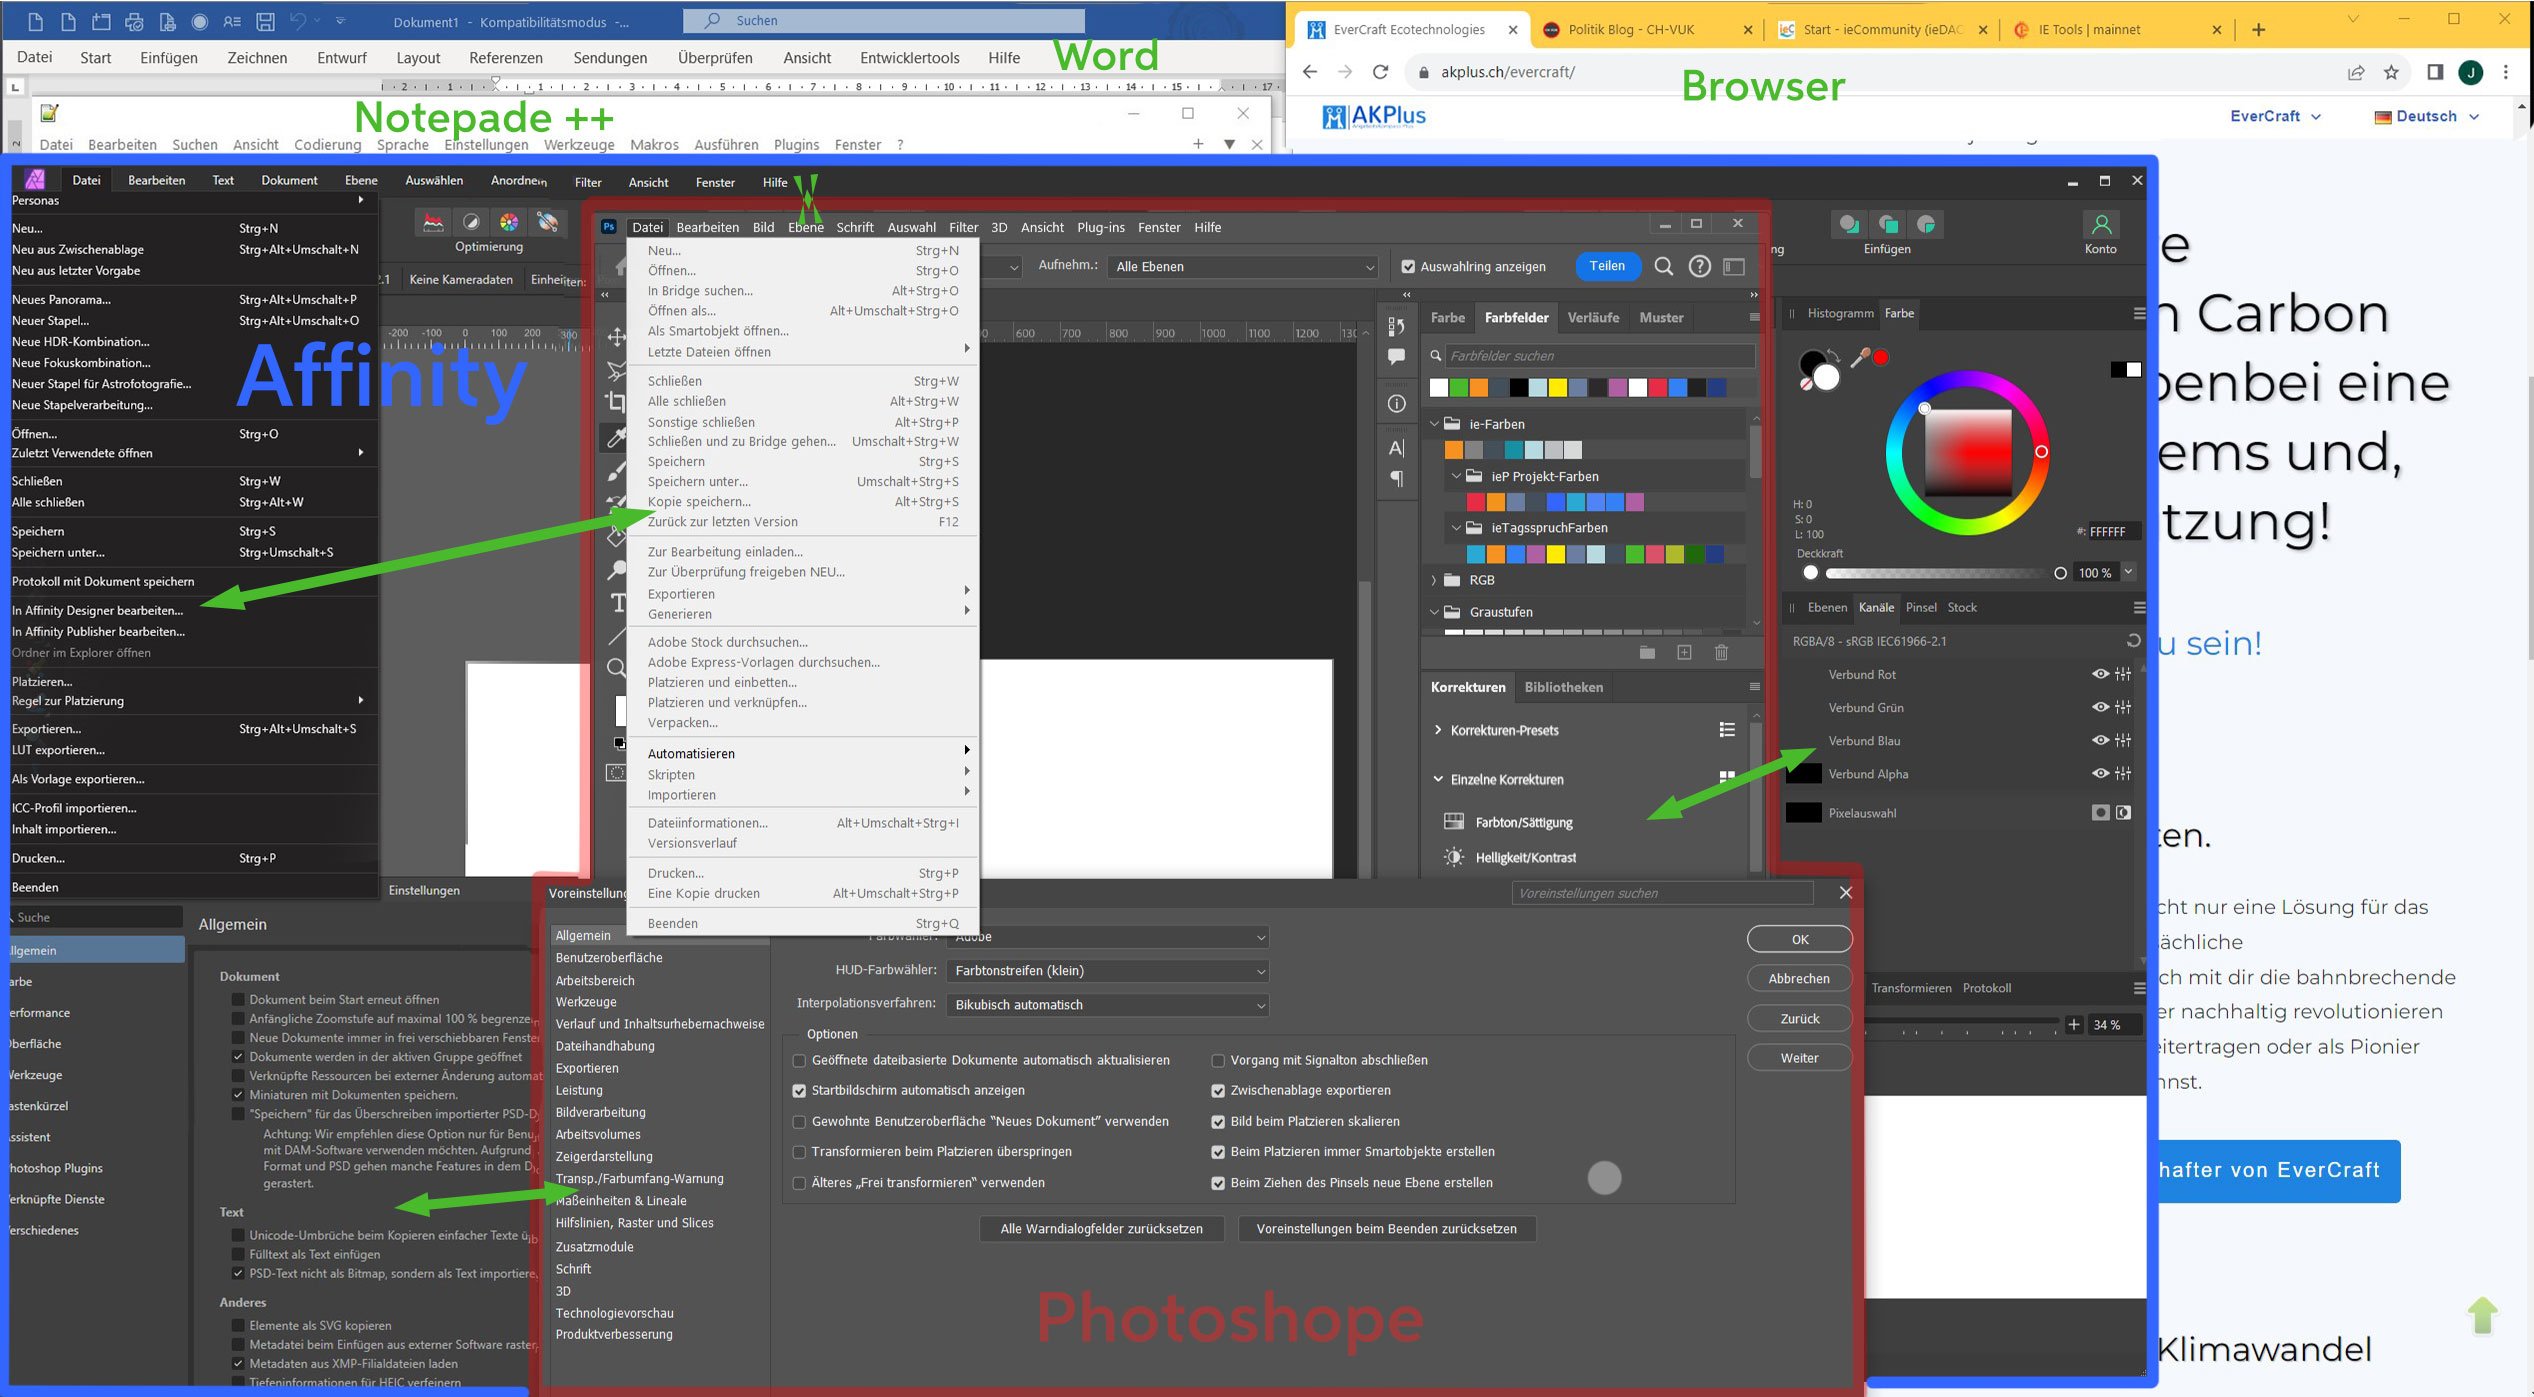Expand Korrekturen-Presets section
The image size is (2534, 1397).
pos(1438,730)
